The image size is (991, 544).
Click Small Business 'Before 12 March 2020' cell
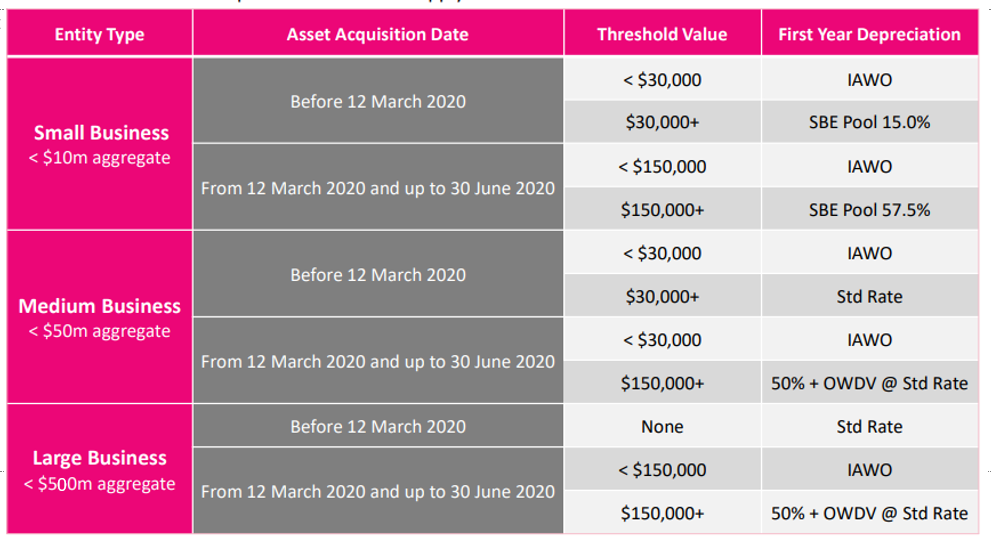pyautogui.click(x=378, y=101)
